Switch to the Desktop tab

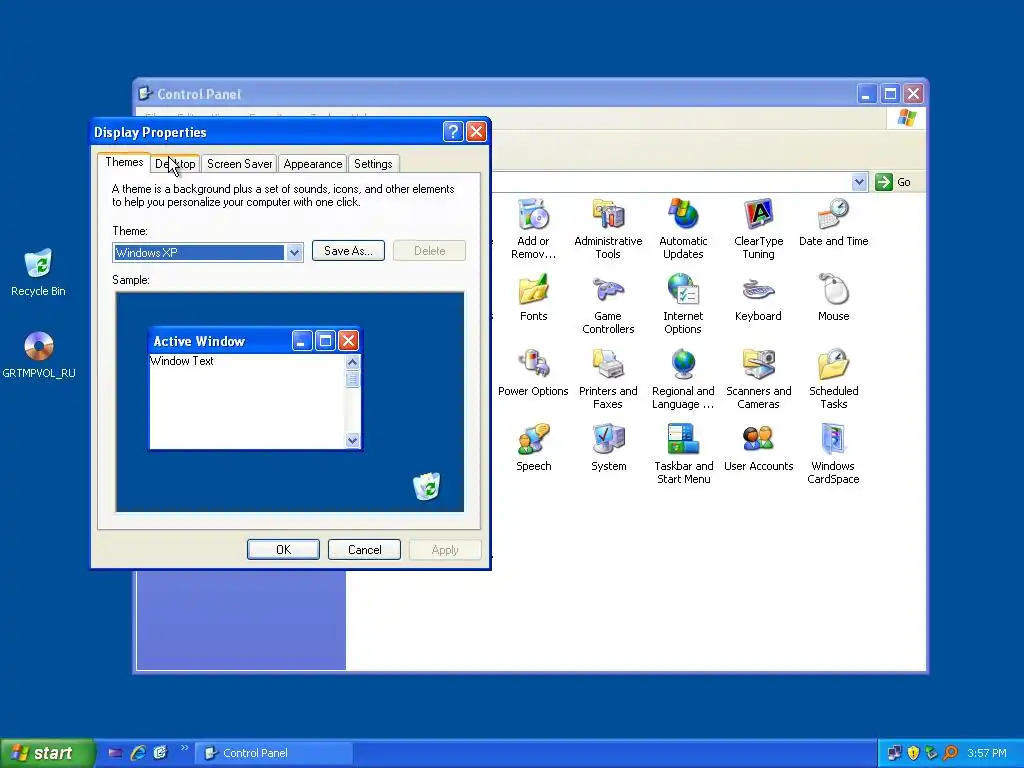tap(175, 164)
